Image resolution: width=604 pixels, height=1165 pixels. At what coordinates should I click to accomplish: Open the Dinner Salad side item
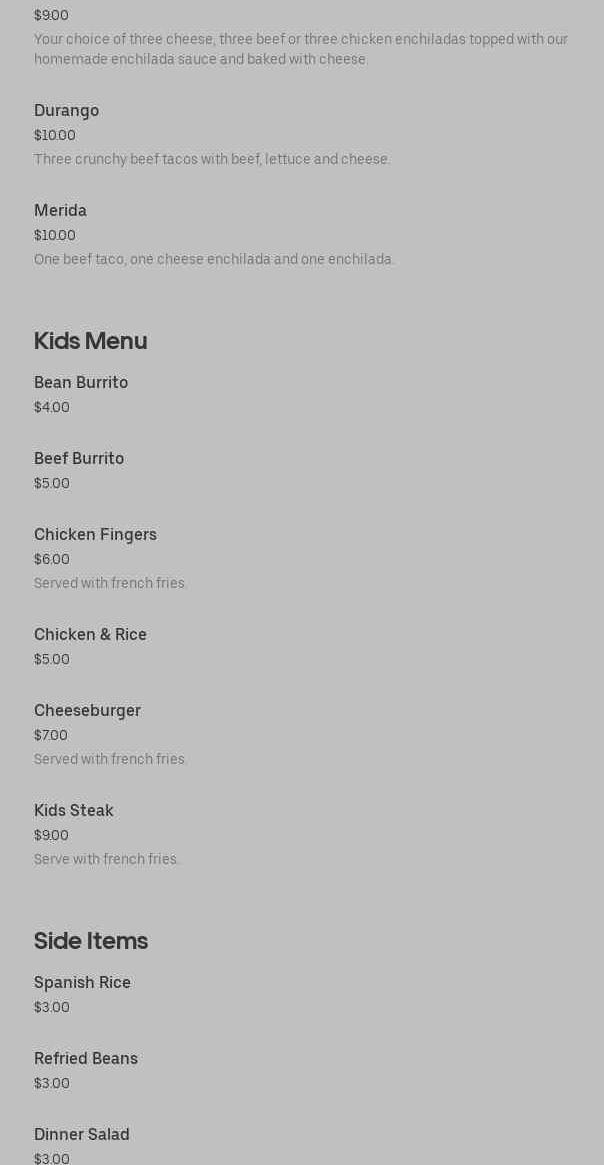pos(82,1135)
